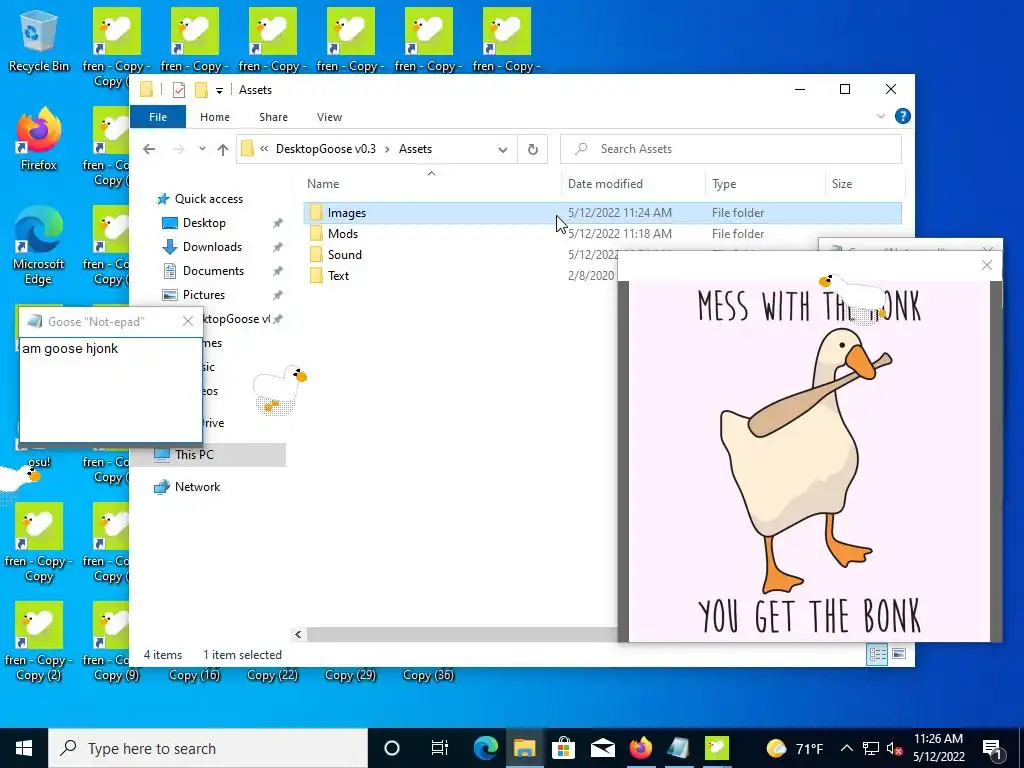Click Properties icon in quick access toolbar
This screenshot has width=1024, height=768.
178,90
